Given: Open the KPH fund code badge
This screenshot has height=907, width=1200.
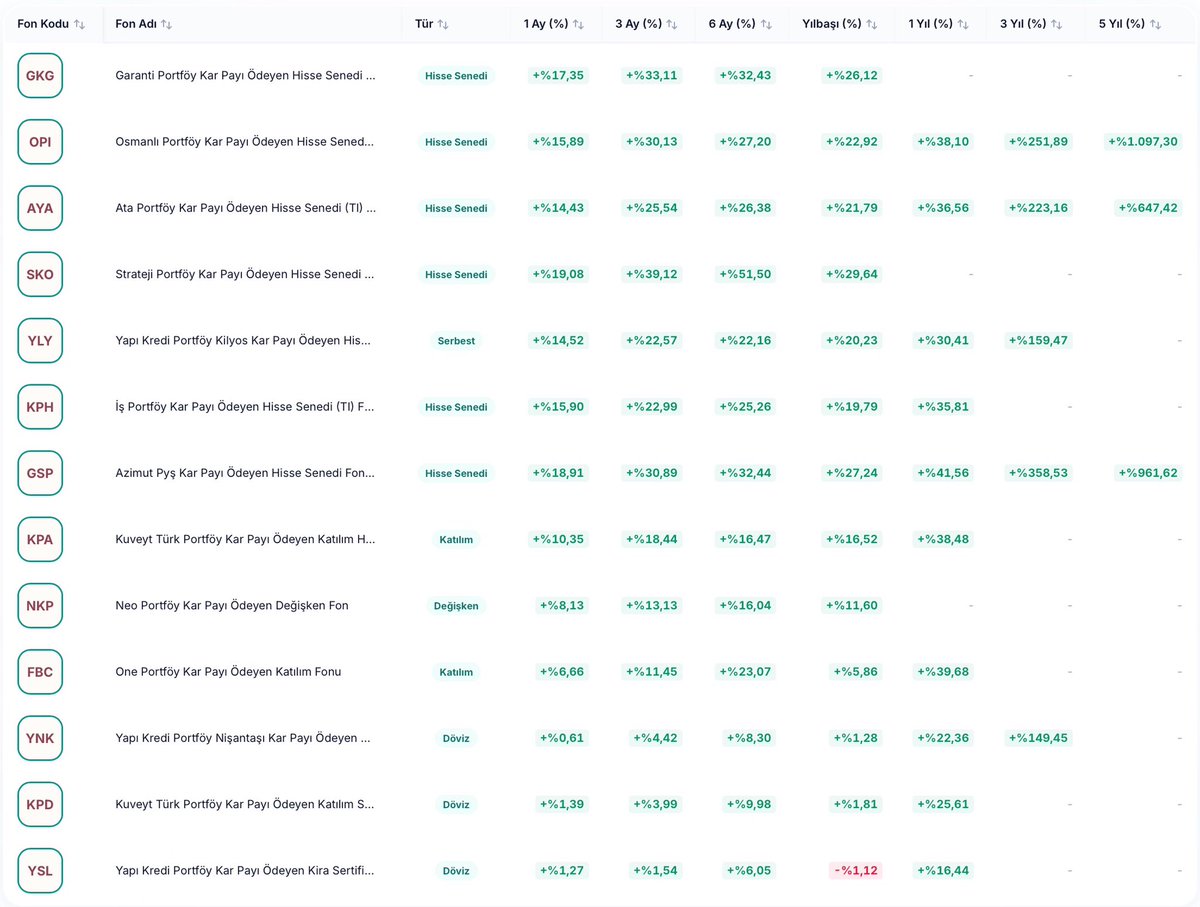Looking at the screenshot, I should [40, 407].
